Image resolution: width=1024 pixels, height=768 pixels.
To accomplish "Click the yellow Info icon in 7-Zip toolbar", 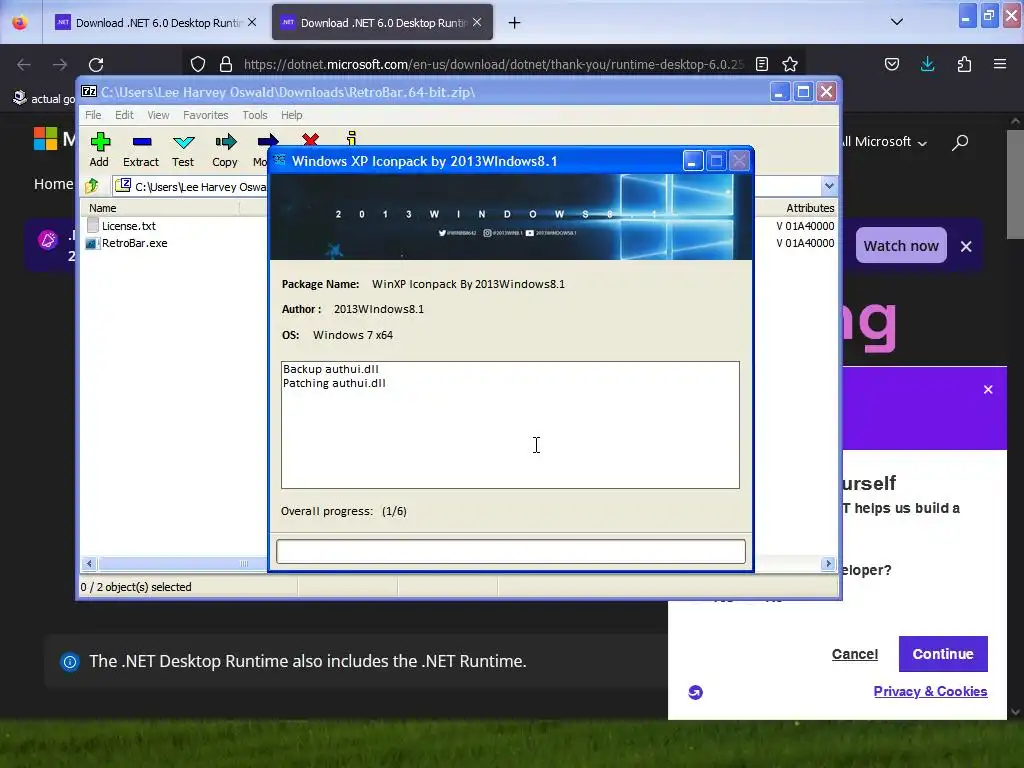I will click(351, 138).
